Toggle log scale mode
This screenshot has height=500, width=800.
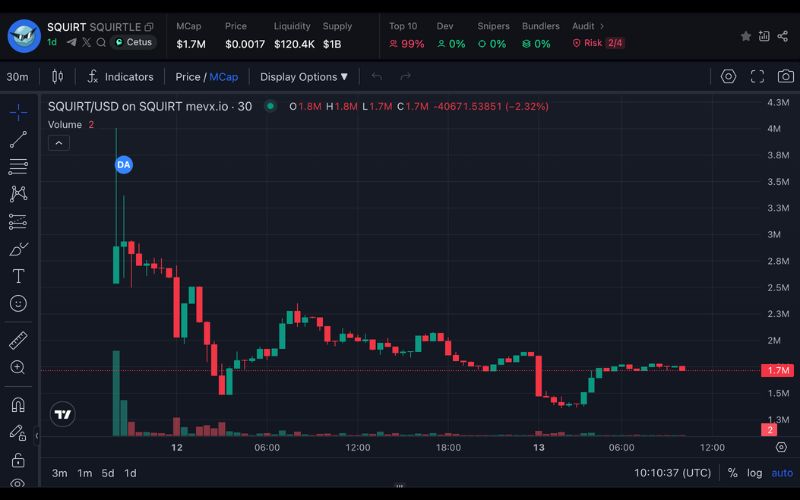755,473
